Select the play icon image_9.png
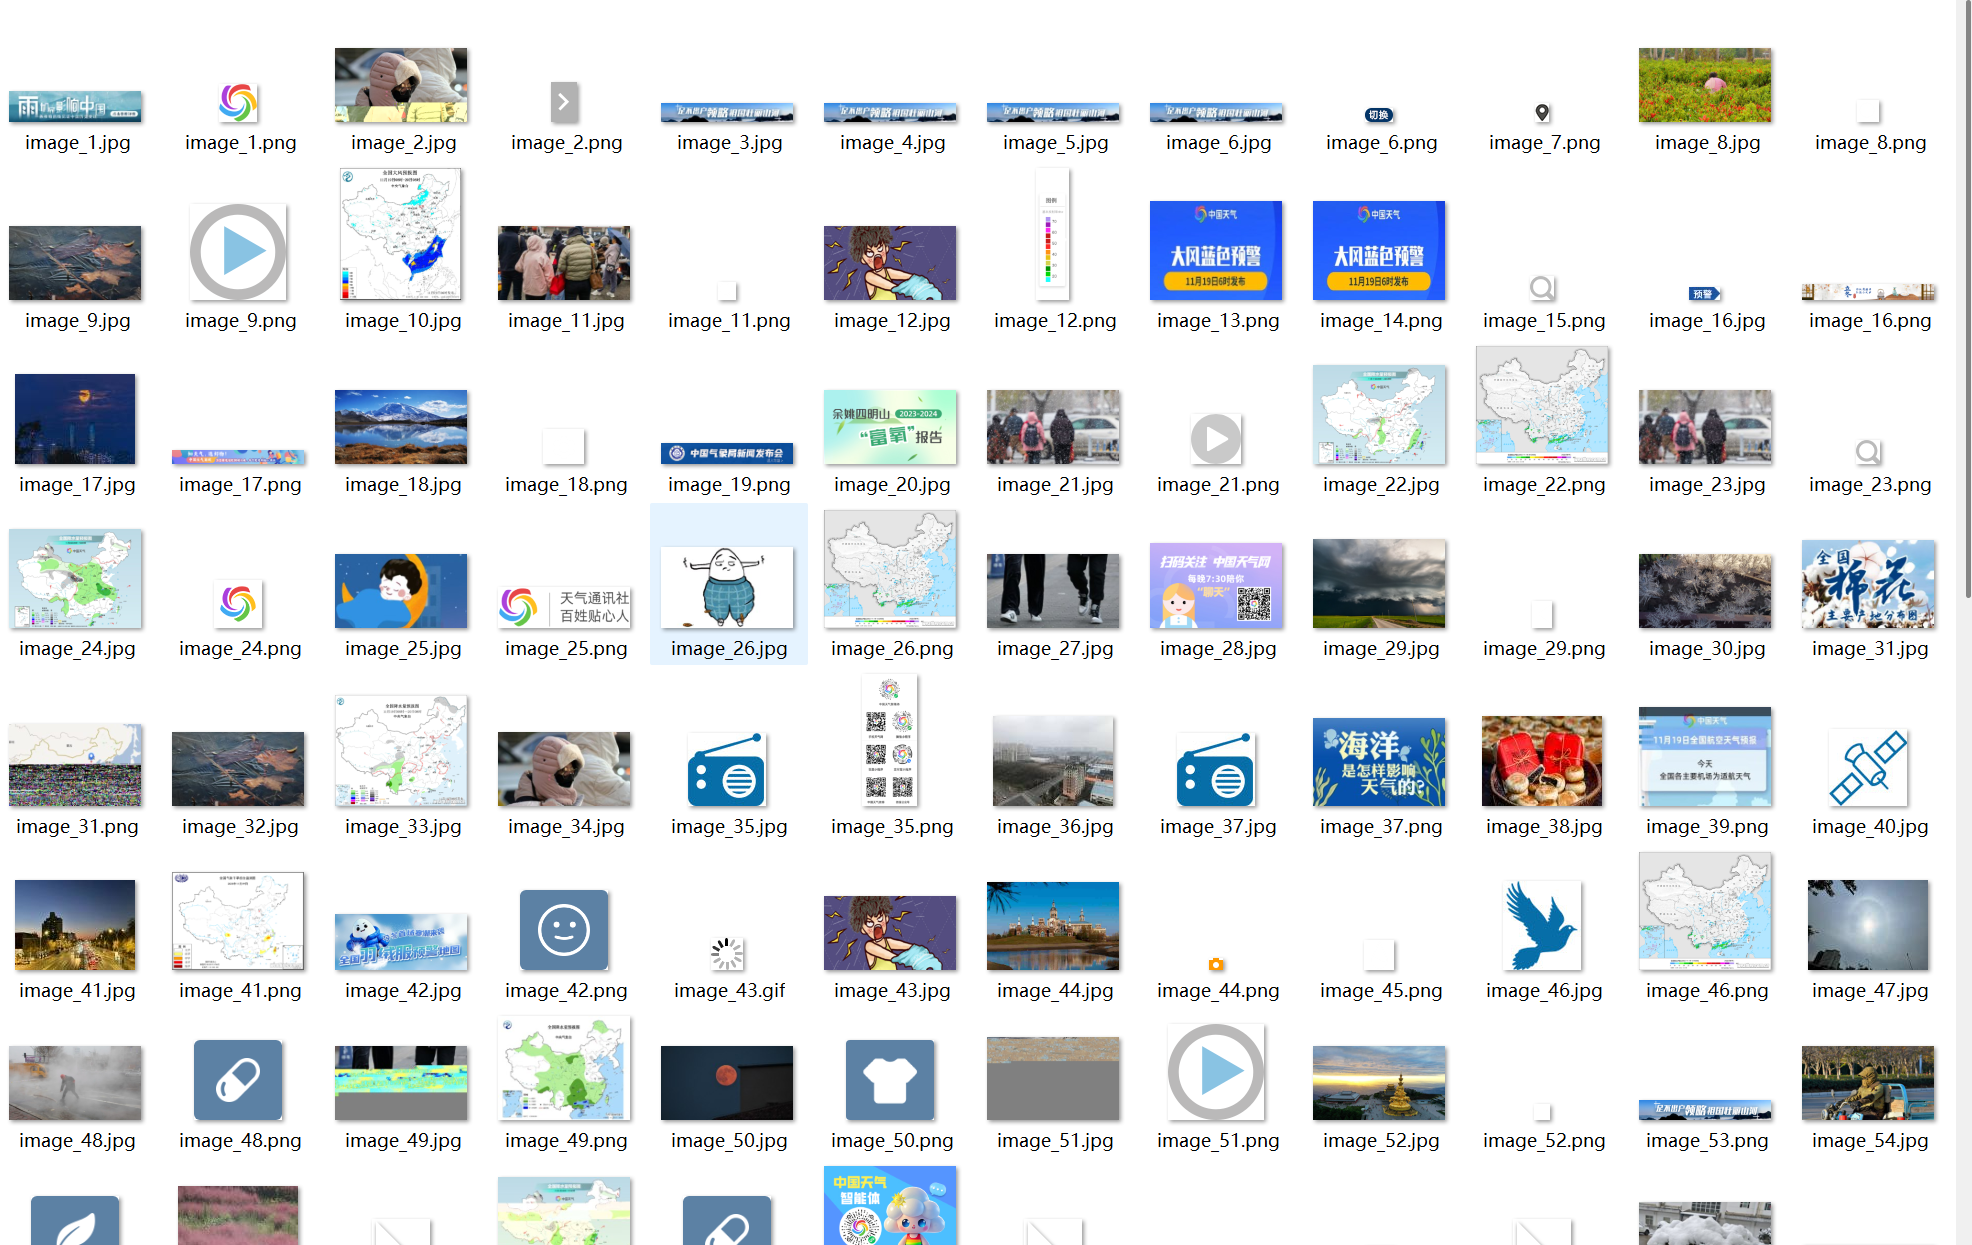Screen dimensions: 1972x1245 [x=238, y=252]
